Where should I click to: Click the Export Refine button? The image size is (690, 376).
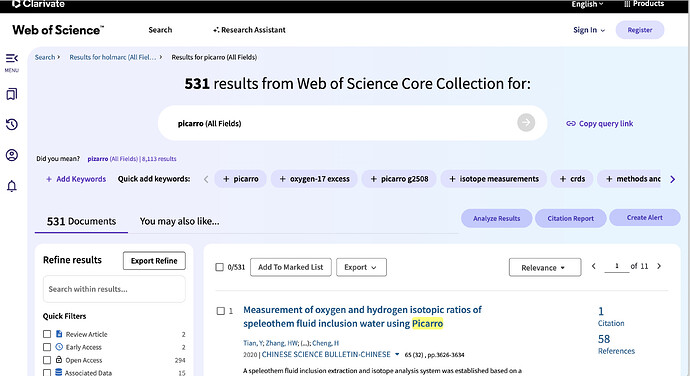[154, 261]
